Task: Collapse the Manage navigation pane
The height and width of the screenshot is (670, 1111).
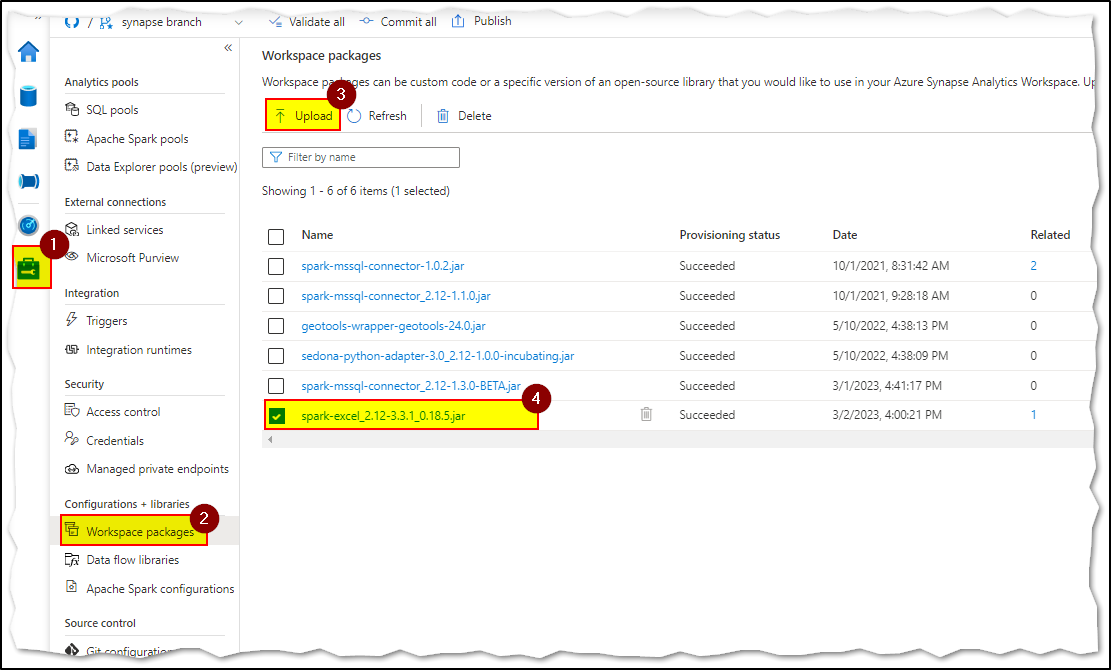Action: [228, 47]
